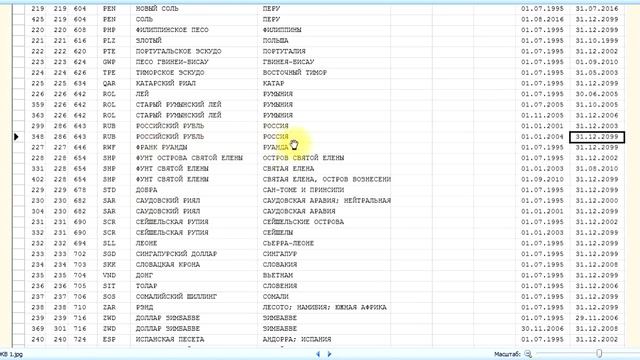Select the ЛЕСОТО; НАМИБИЯ; ЮЖНАЯ АФРИКА cell
Viewport: 640px width, 360px height.
point(324,307)
